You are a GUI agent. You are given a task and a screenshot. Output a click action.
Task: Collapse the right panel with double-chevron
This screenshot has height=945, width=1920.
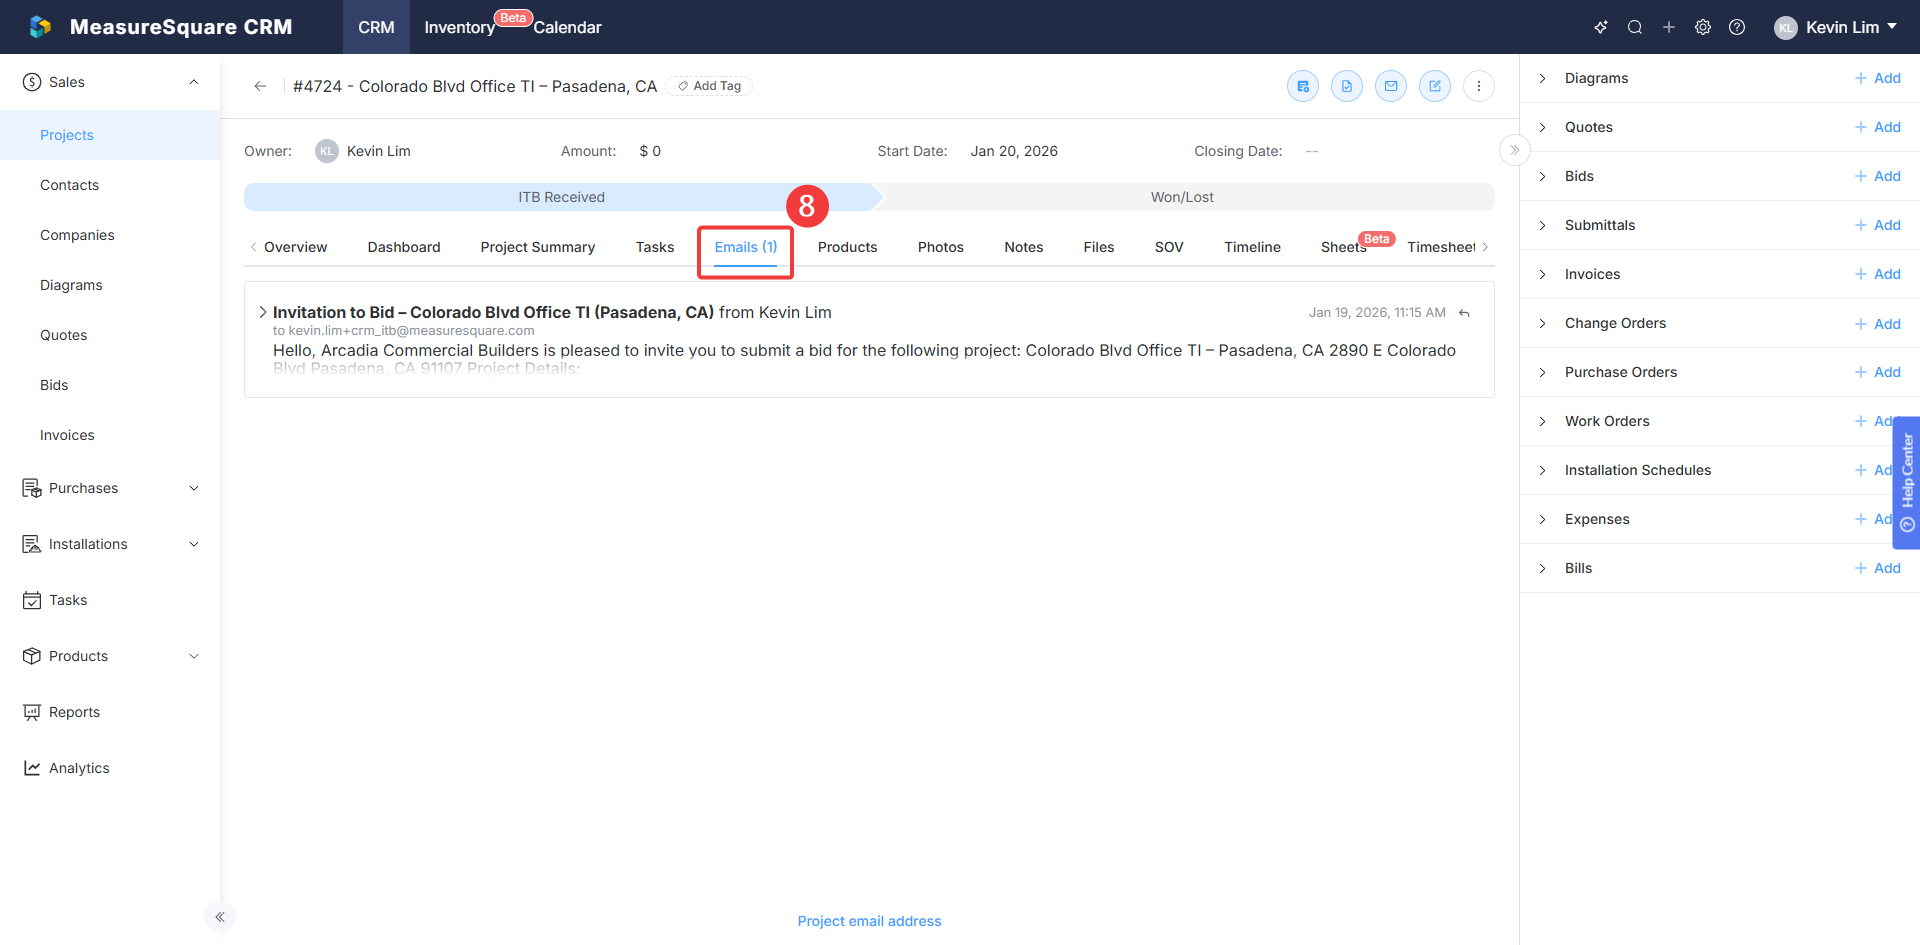click(x=1515, y=150)
